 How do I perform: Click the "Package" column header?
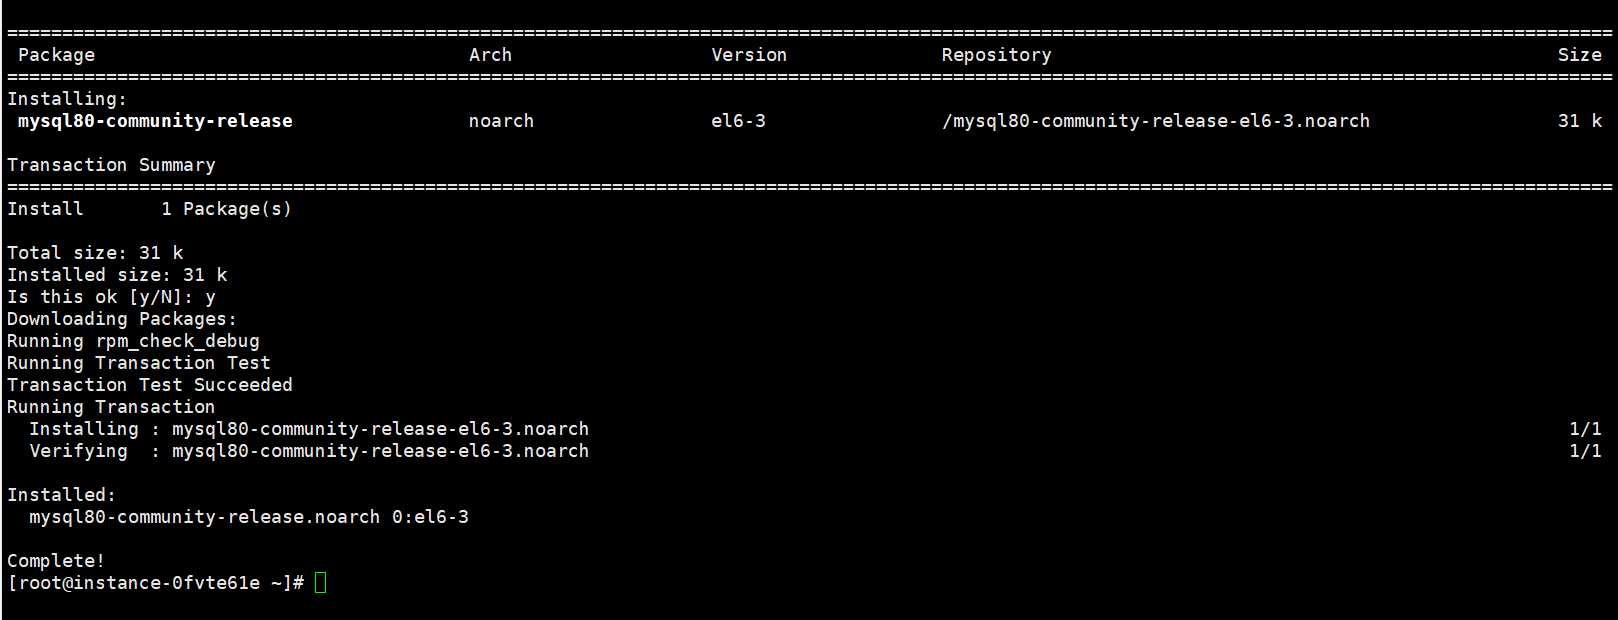tap(56, 55)
